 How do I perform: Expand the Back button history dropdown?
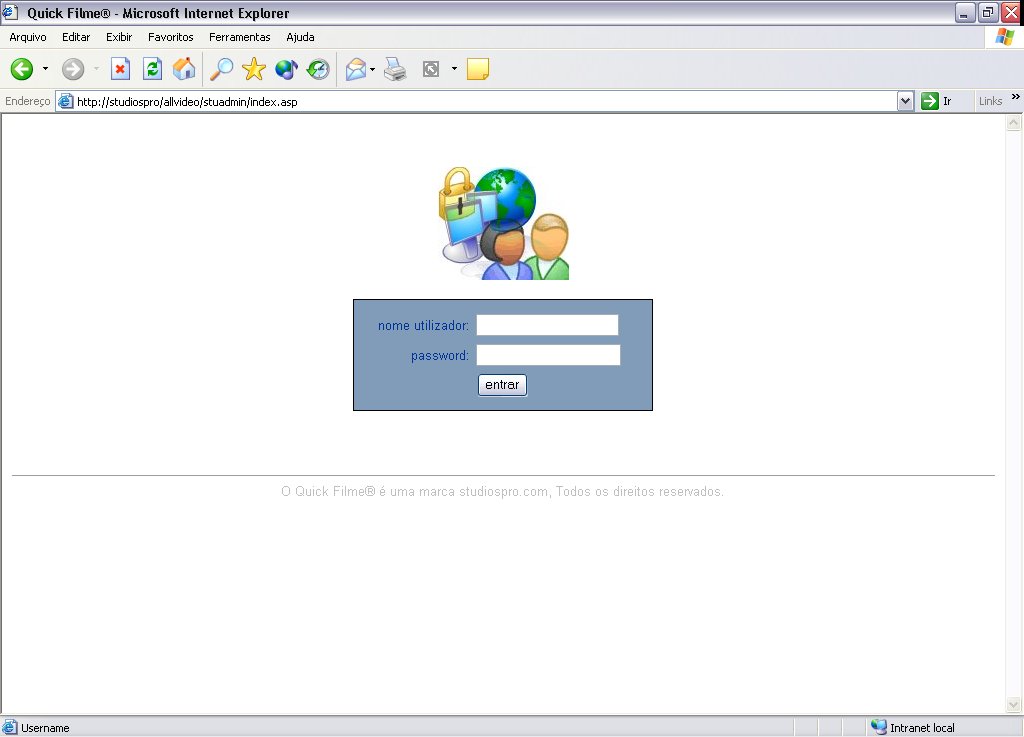click(x=45, y=69)
